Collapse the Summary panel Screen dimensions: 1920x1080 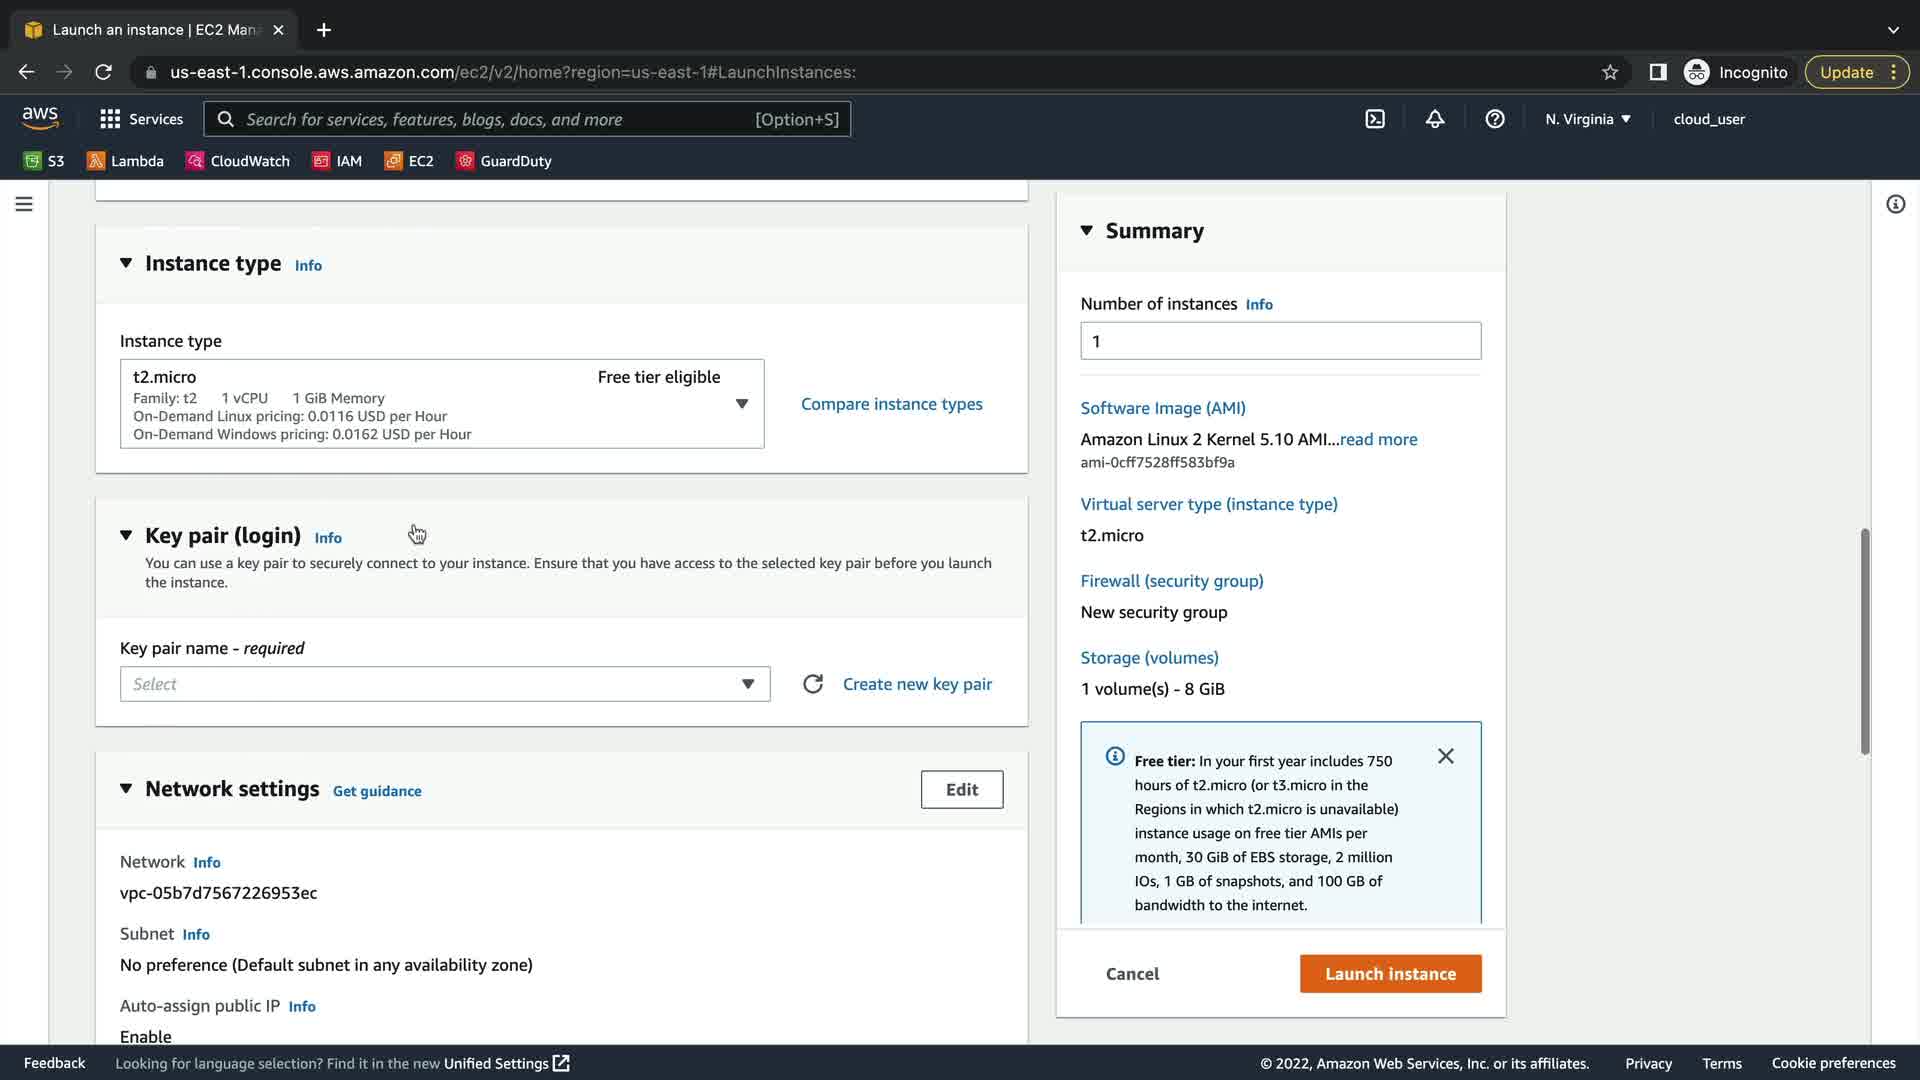tap(1087, 231)
